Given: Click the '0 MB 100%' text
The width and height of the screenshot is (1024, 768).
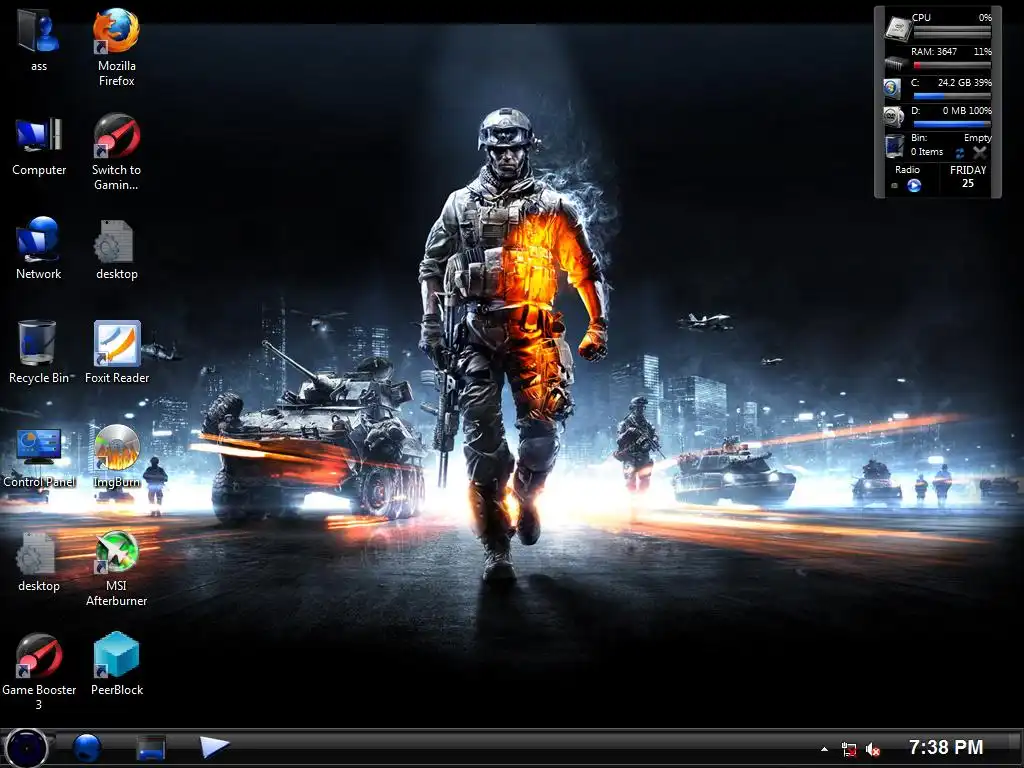Looking at the screenshot, I should tap(967, 110).
